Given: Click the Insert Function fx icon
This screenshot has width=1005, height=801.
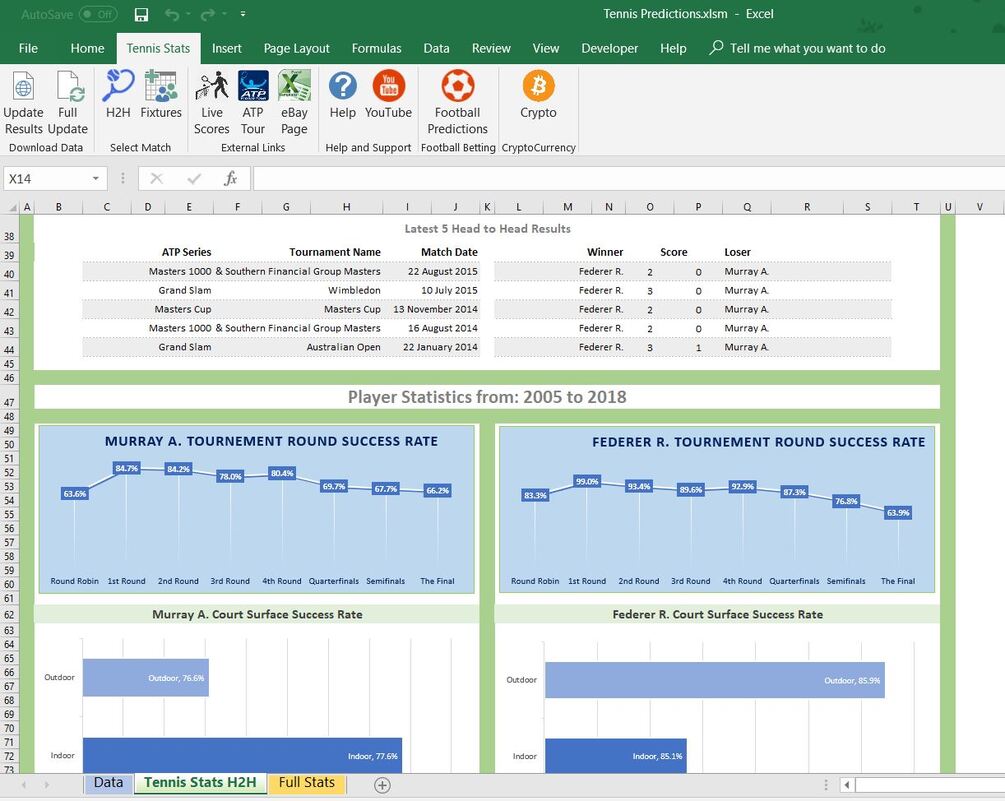Looking at the screenshot, I should (231, 179).
